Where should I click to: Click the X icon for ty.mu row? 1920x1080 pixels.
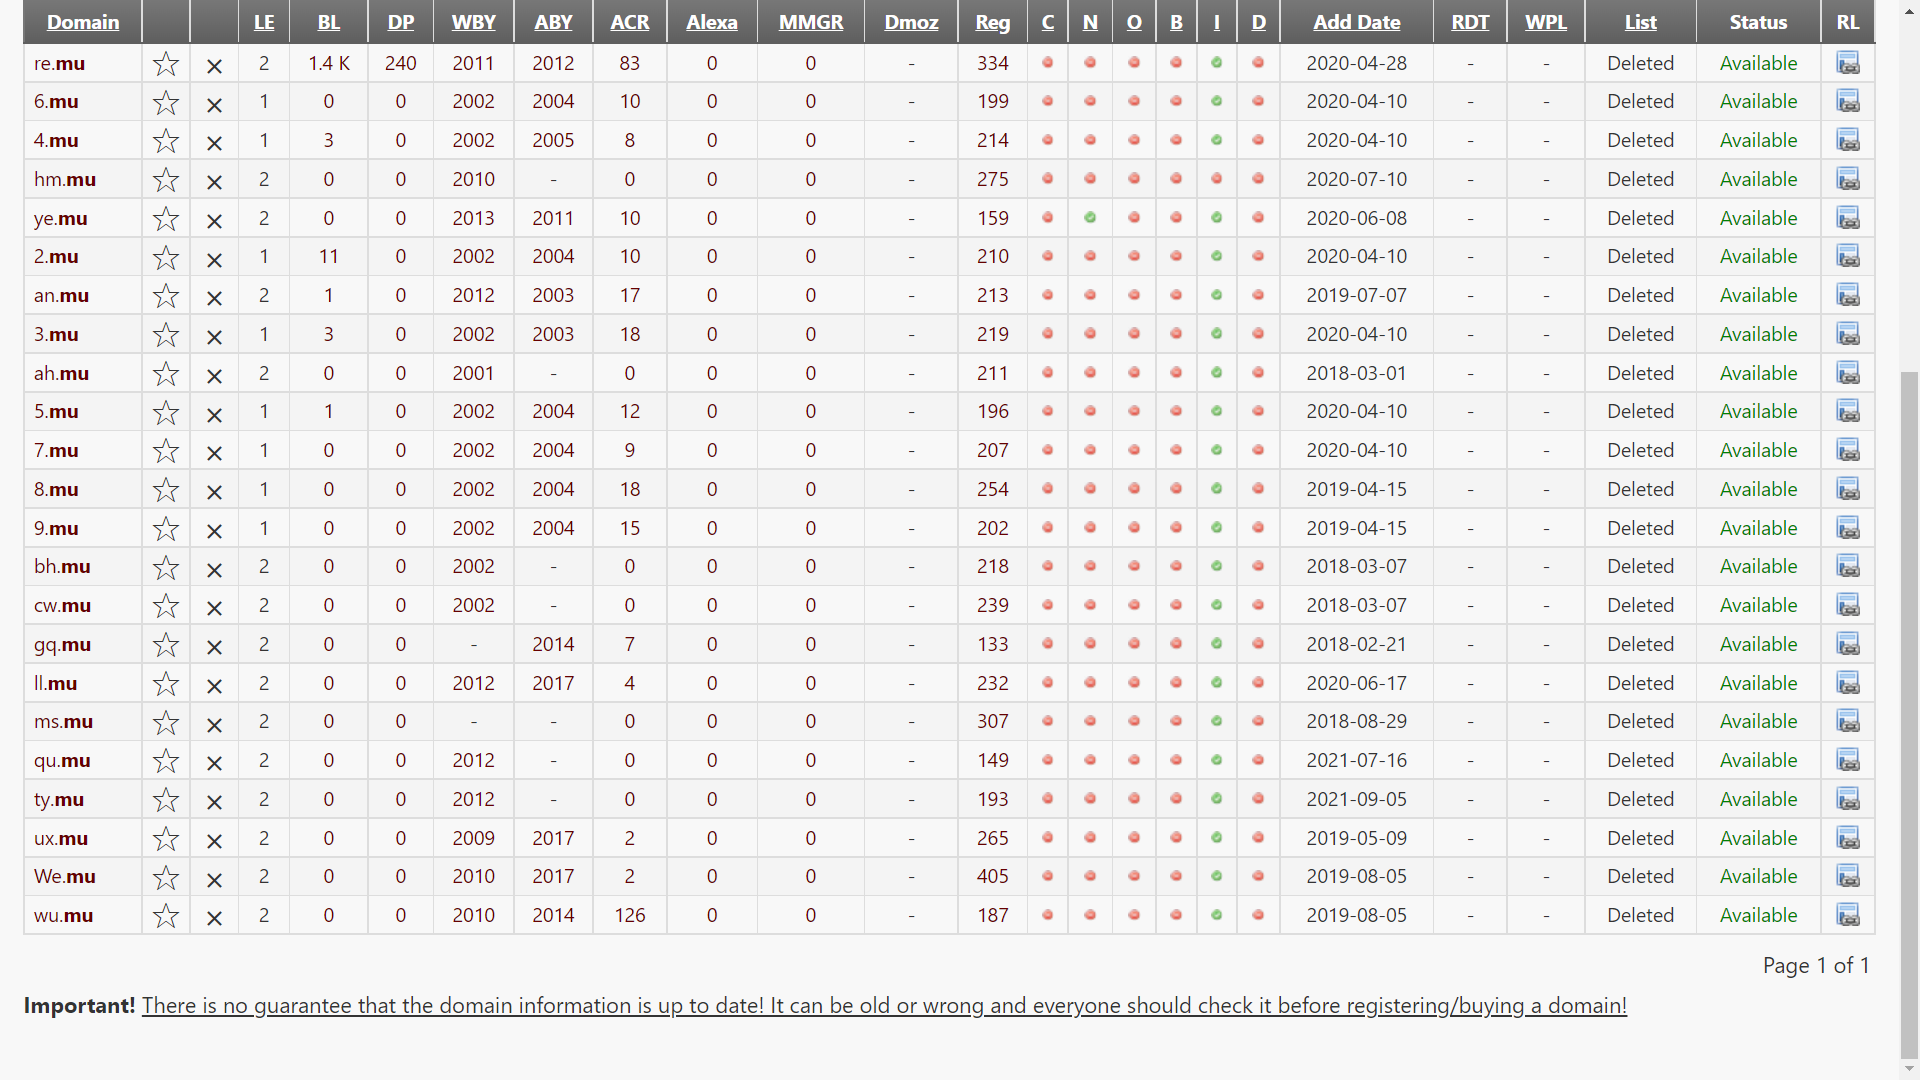point(214,802)
